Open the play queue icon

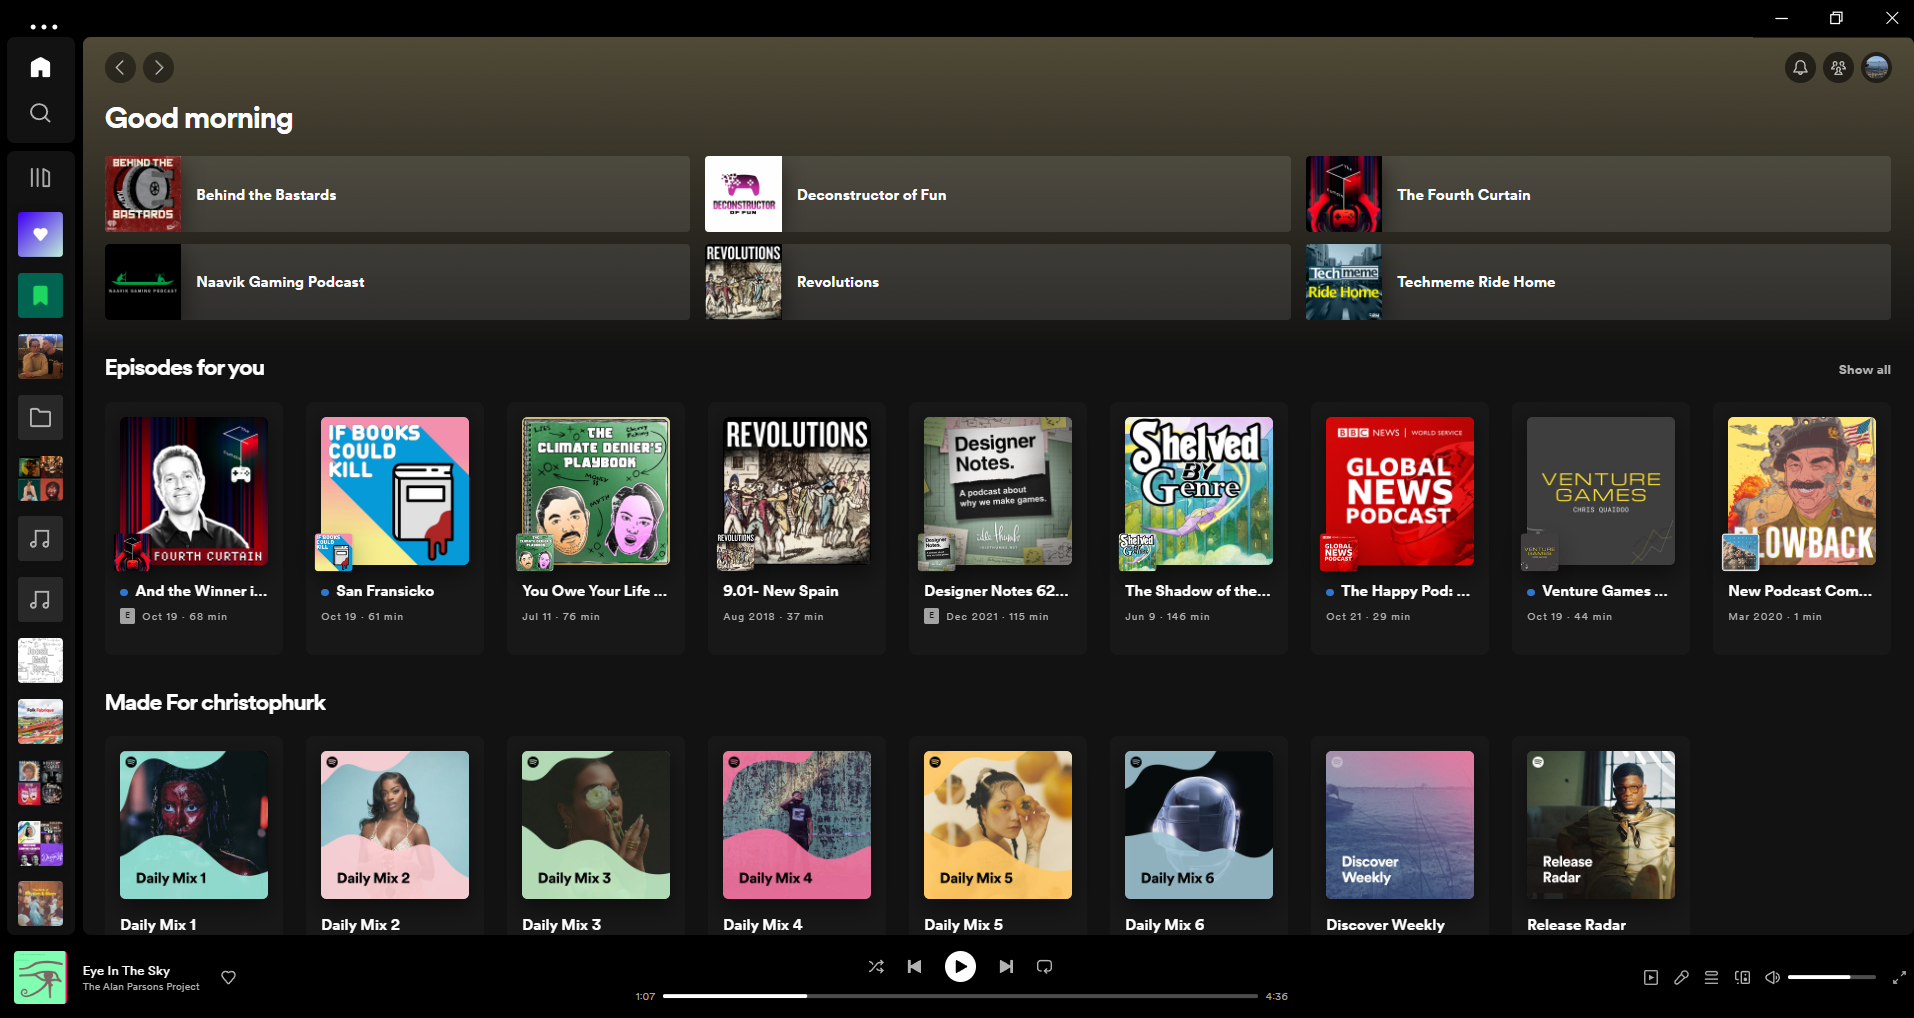pos(1711,978)
